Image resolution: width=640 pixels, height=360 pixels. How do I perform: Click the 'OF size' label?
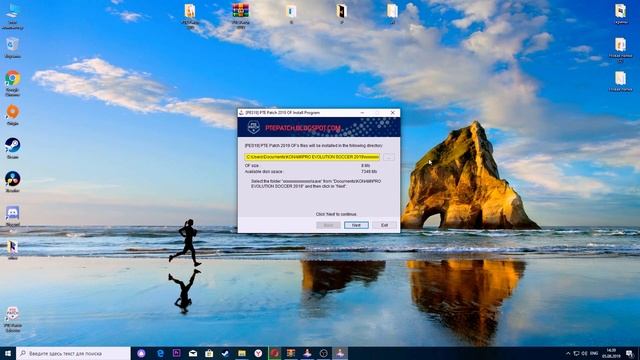[252, 166]
